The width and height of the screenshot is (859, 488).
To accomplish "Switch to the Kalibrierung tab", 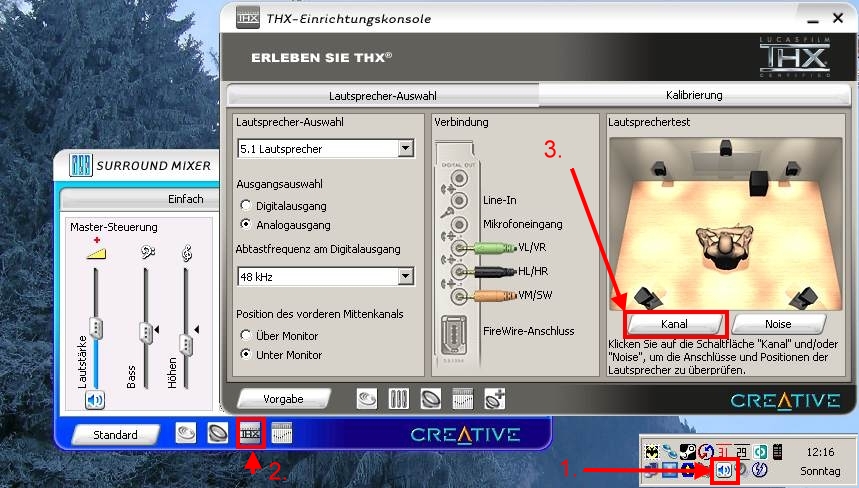I will (x=693, y=95).
